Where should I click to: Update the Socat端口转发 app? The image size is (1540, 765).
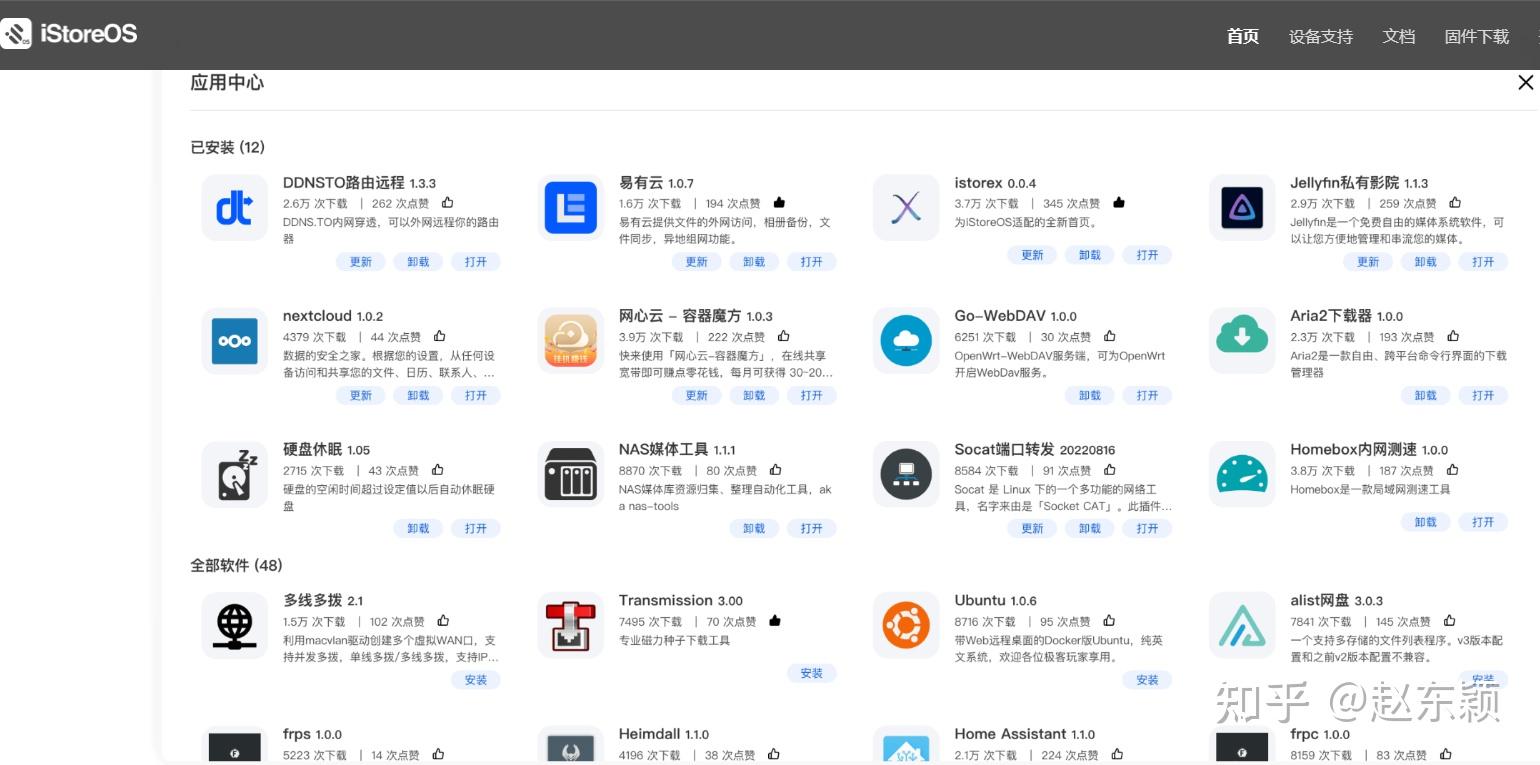point(1032,528)
